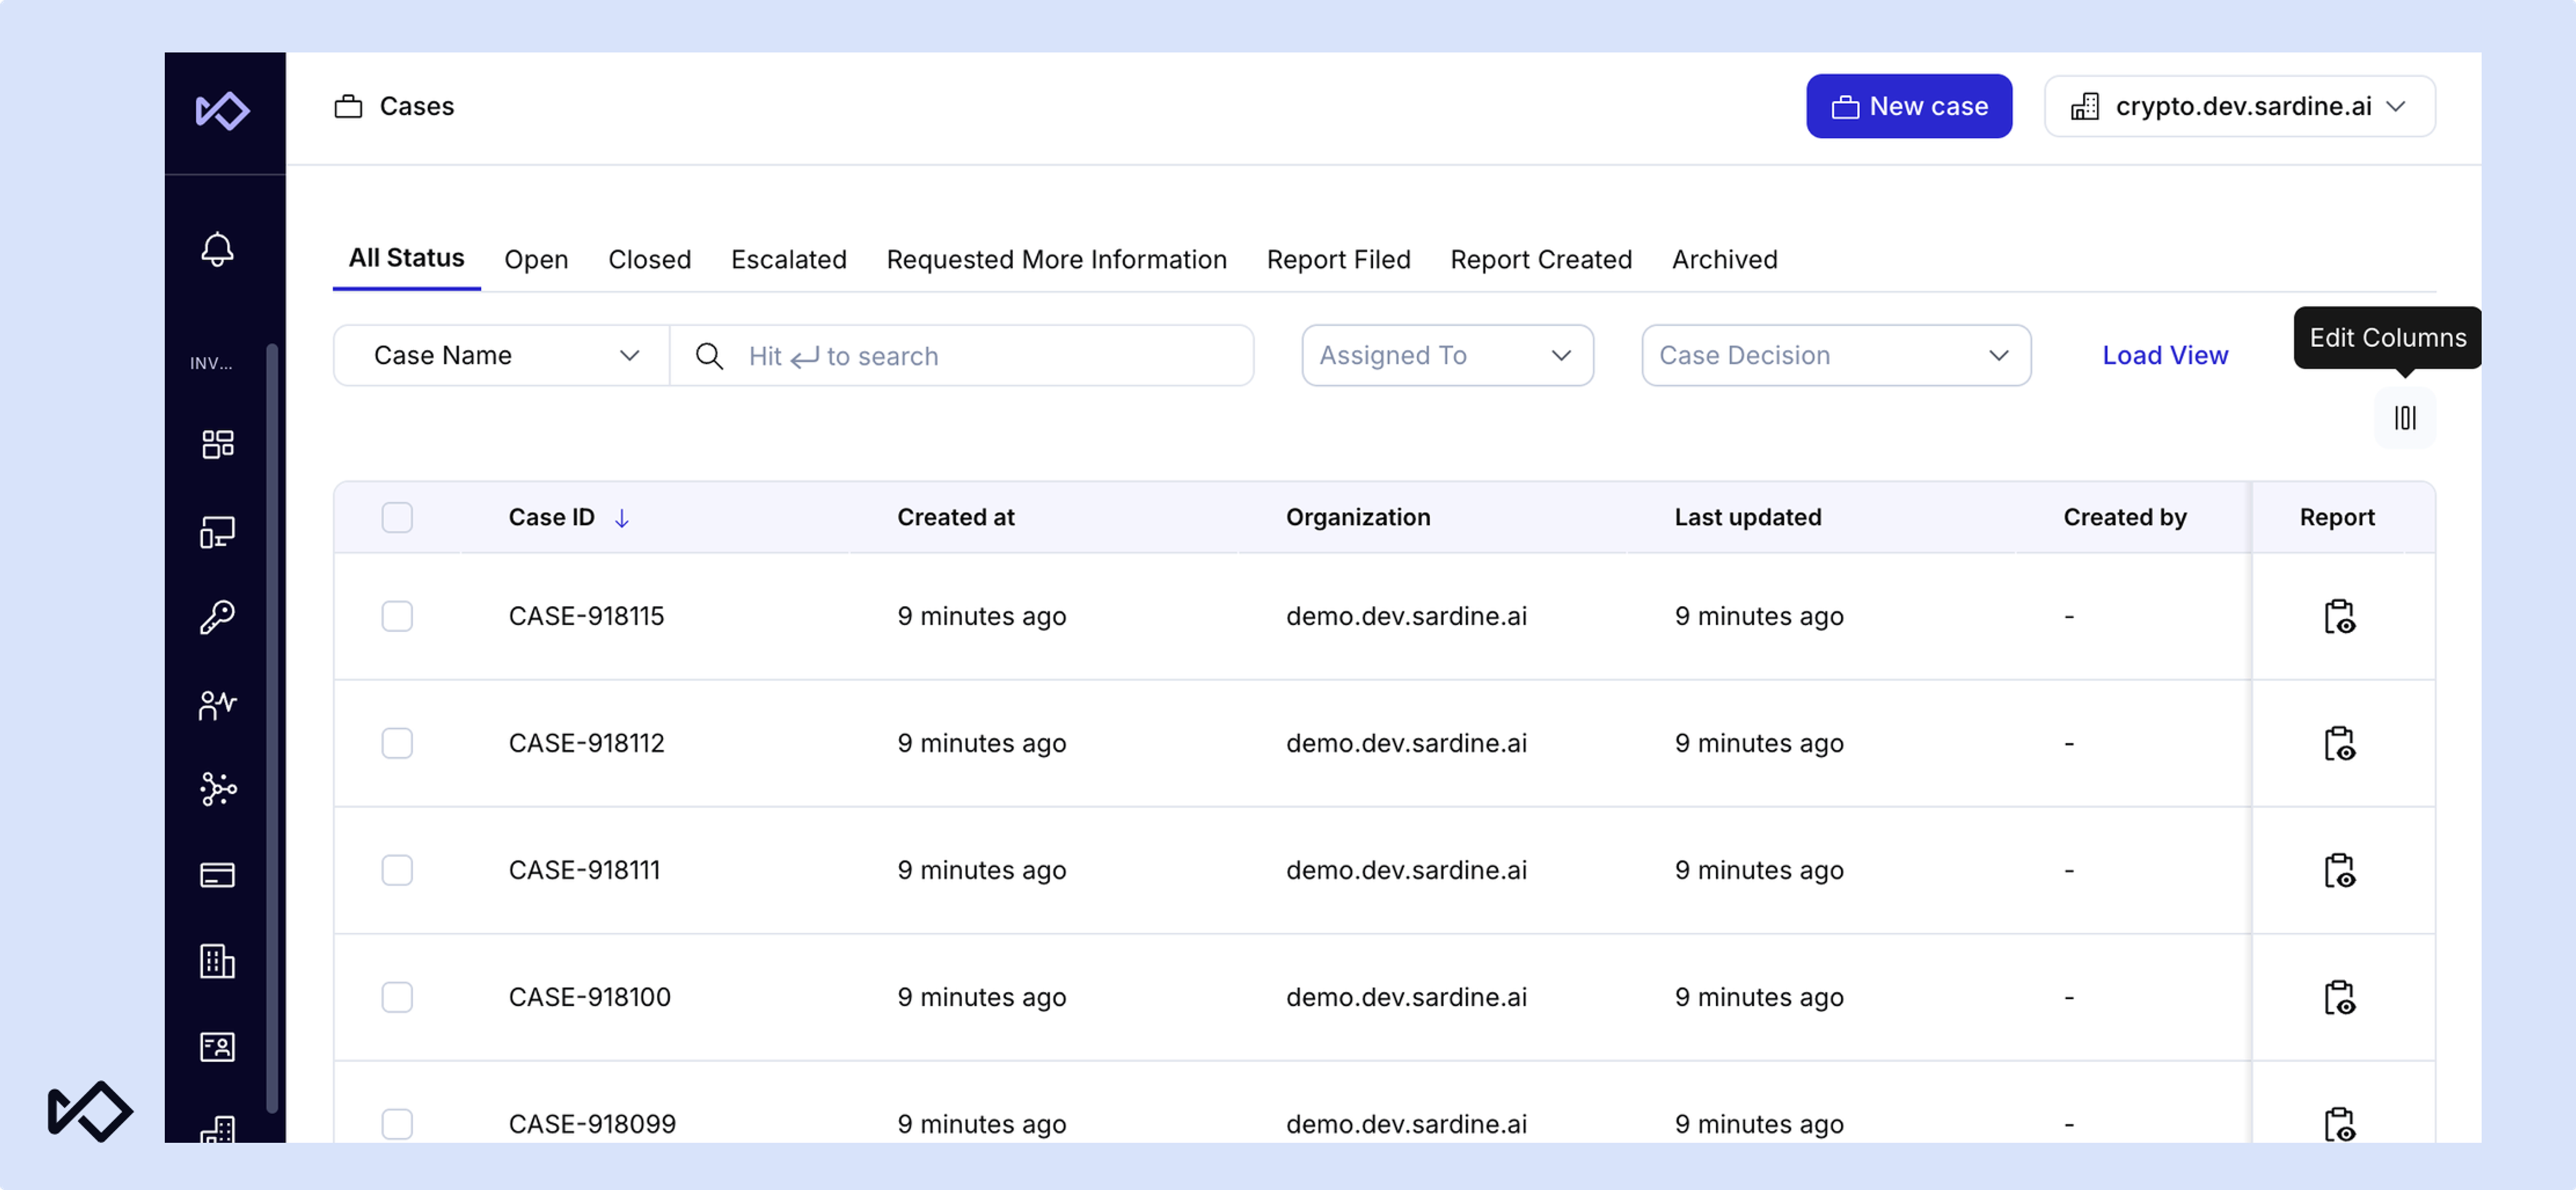Check the CASE-918099 row checkbox

tap(397, 1124)
